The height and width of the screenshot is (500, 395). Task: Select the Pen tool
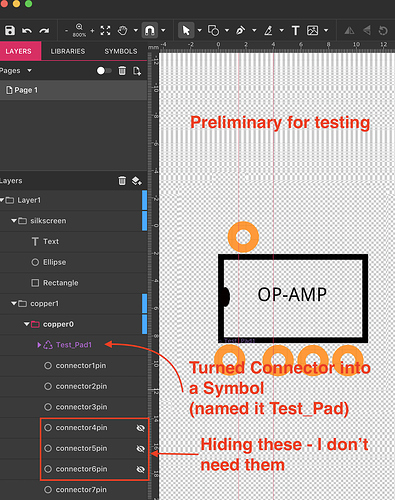pos(240,31)
